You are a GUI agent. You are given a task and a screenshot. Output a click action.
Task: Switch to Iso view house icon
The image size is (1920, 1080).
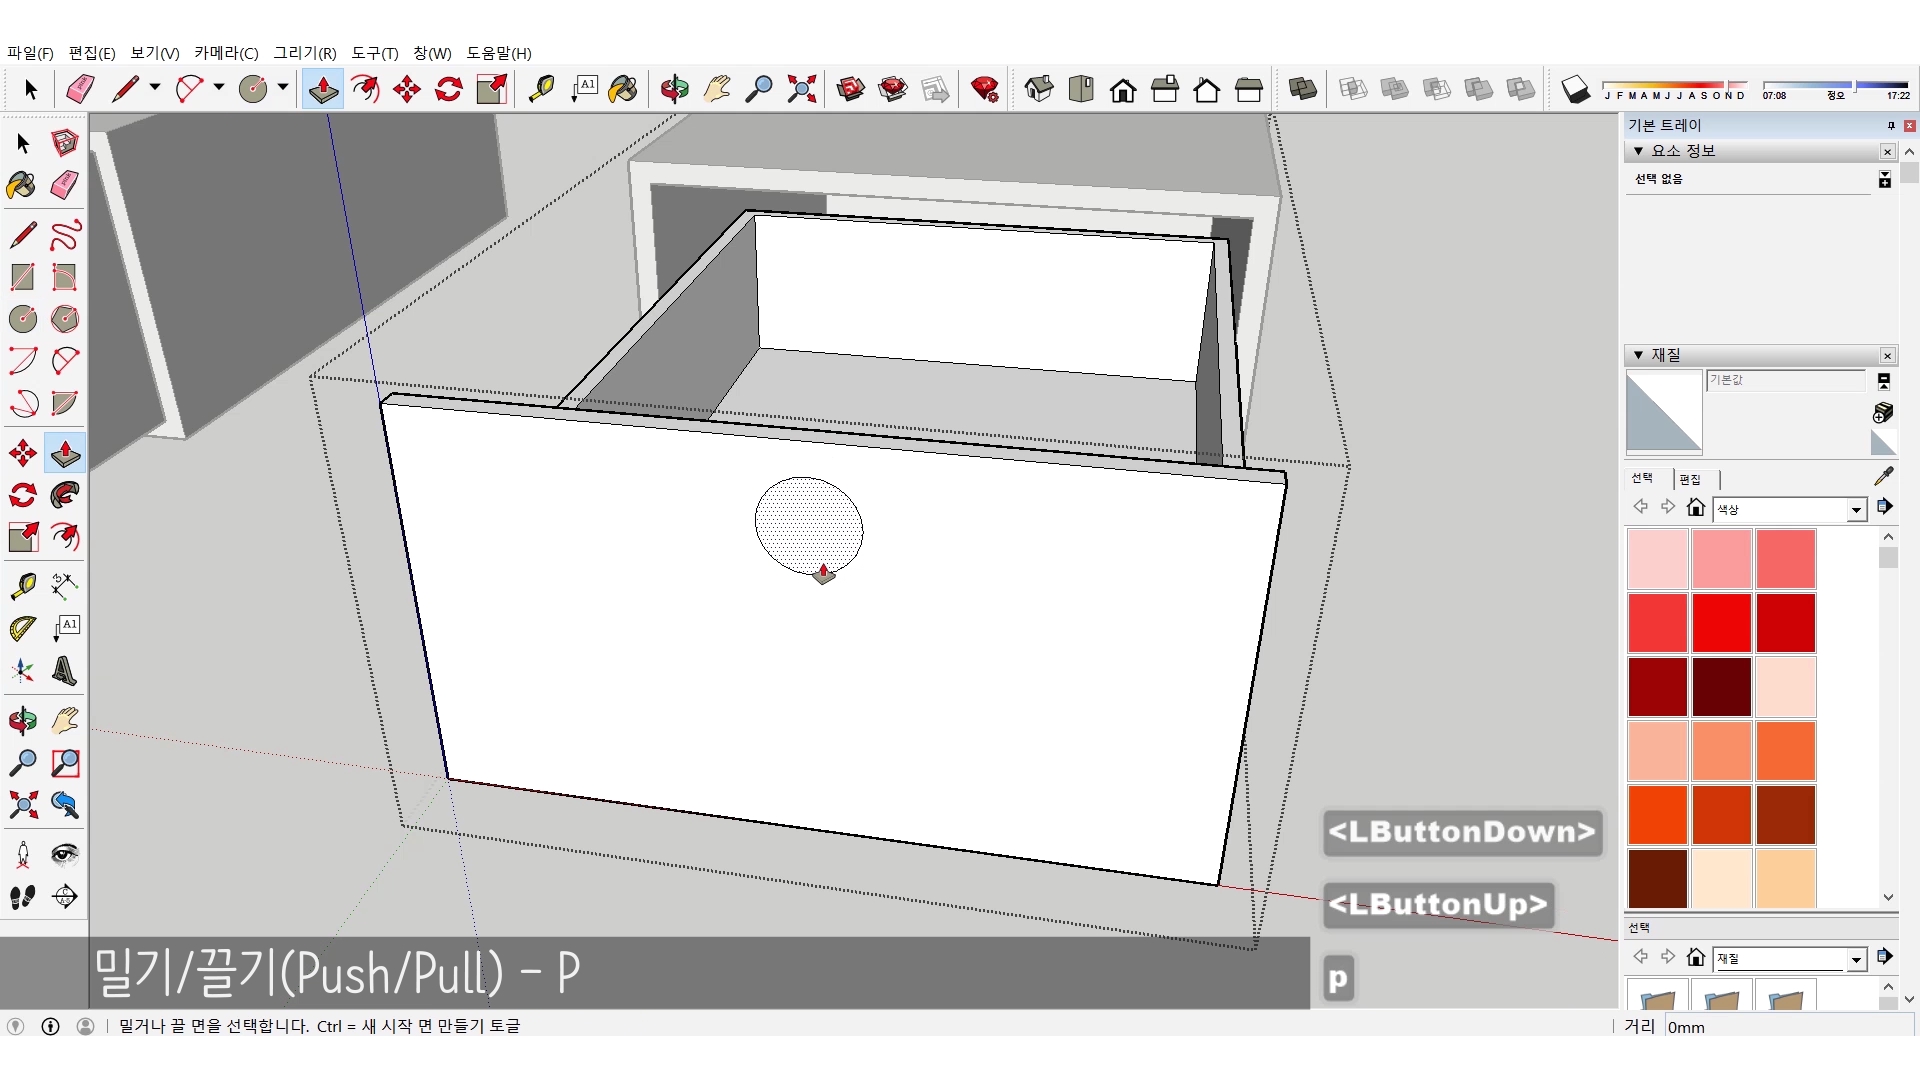(1039, 90)
